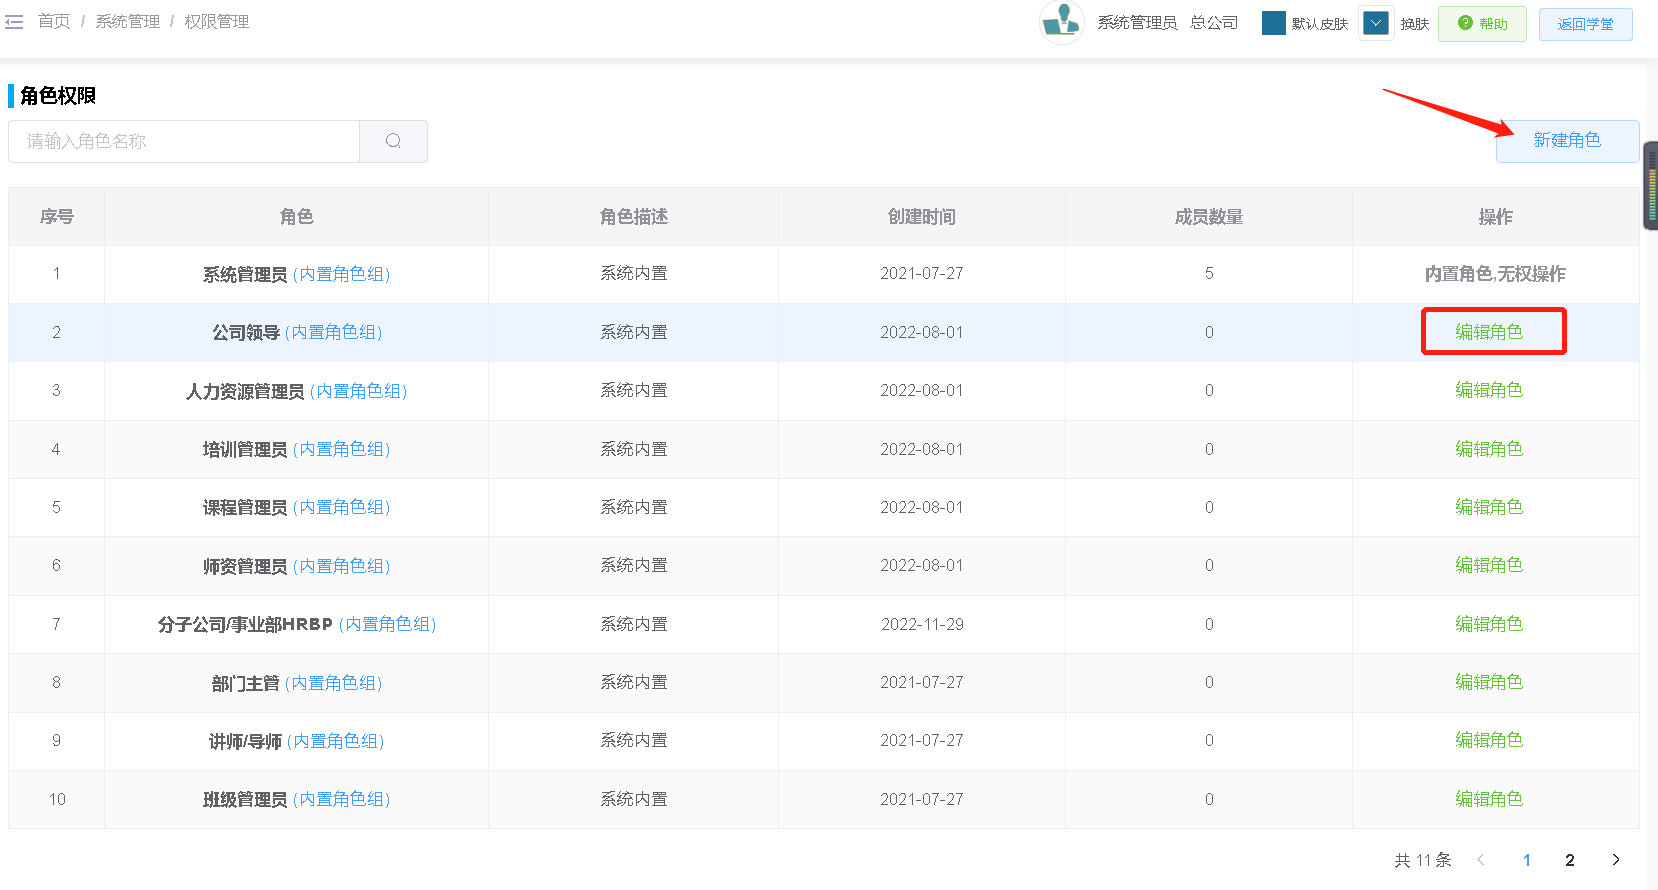
Task: Open the skin dropdown chevron
Action: coord(1376,23)
